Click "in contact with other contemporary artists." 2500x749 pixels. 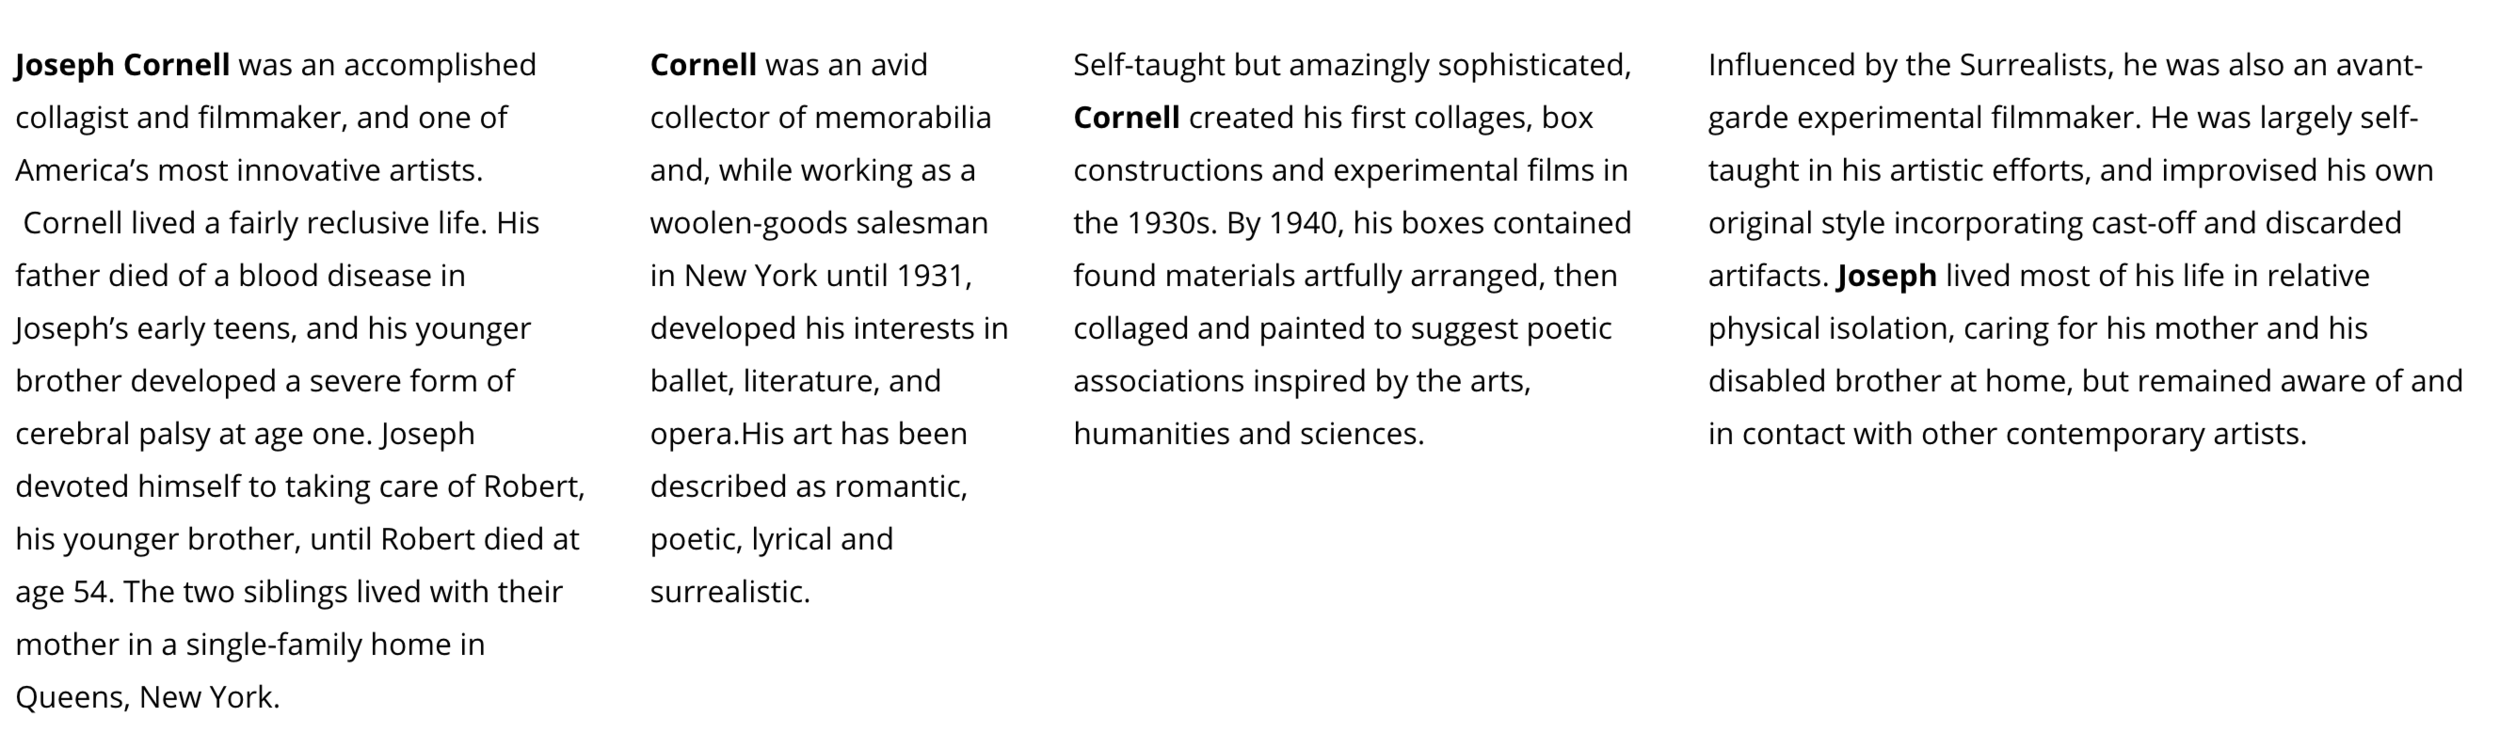click(x=2007, y=434)
